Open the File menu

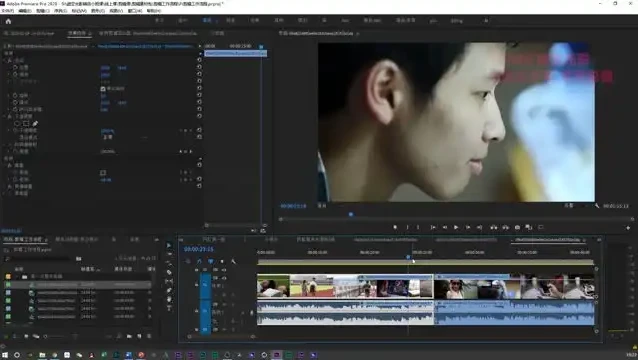click(8, 11)
